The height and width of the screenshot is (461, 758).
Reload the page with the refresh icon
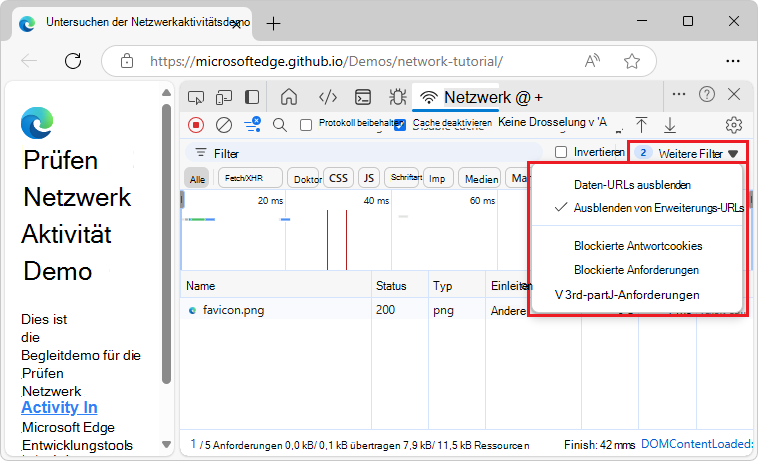click(73, 61)
